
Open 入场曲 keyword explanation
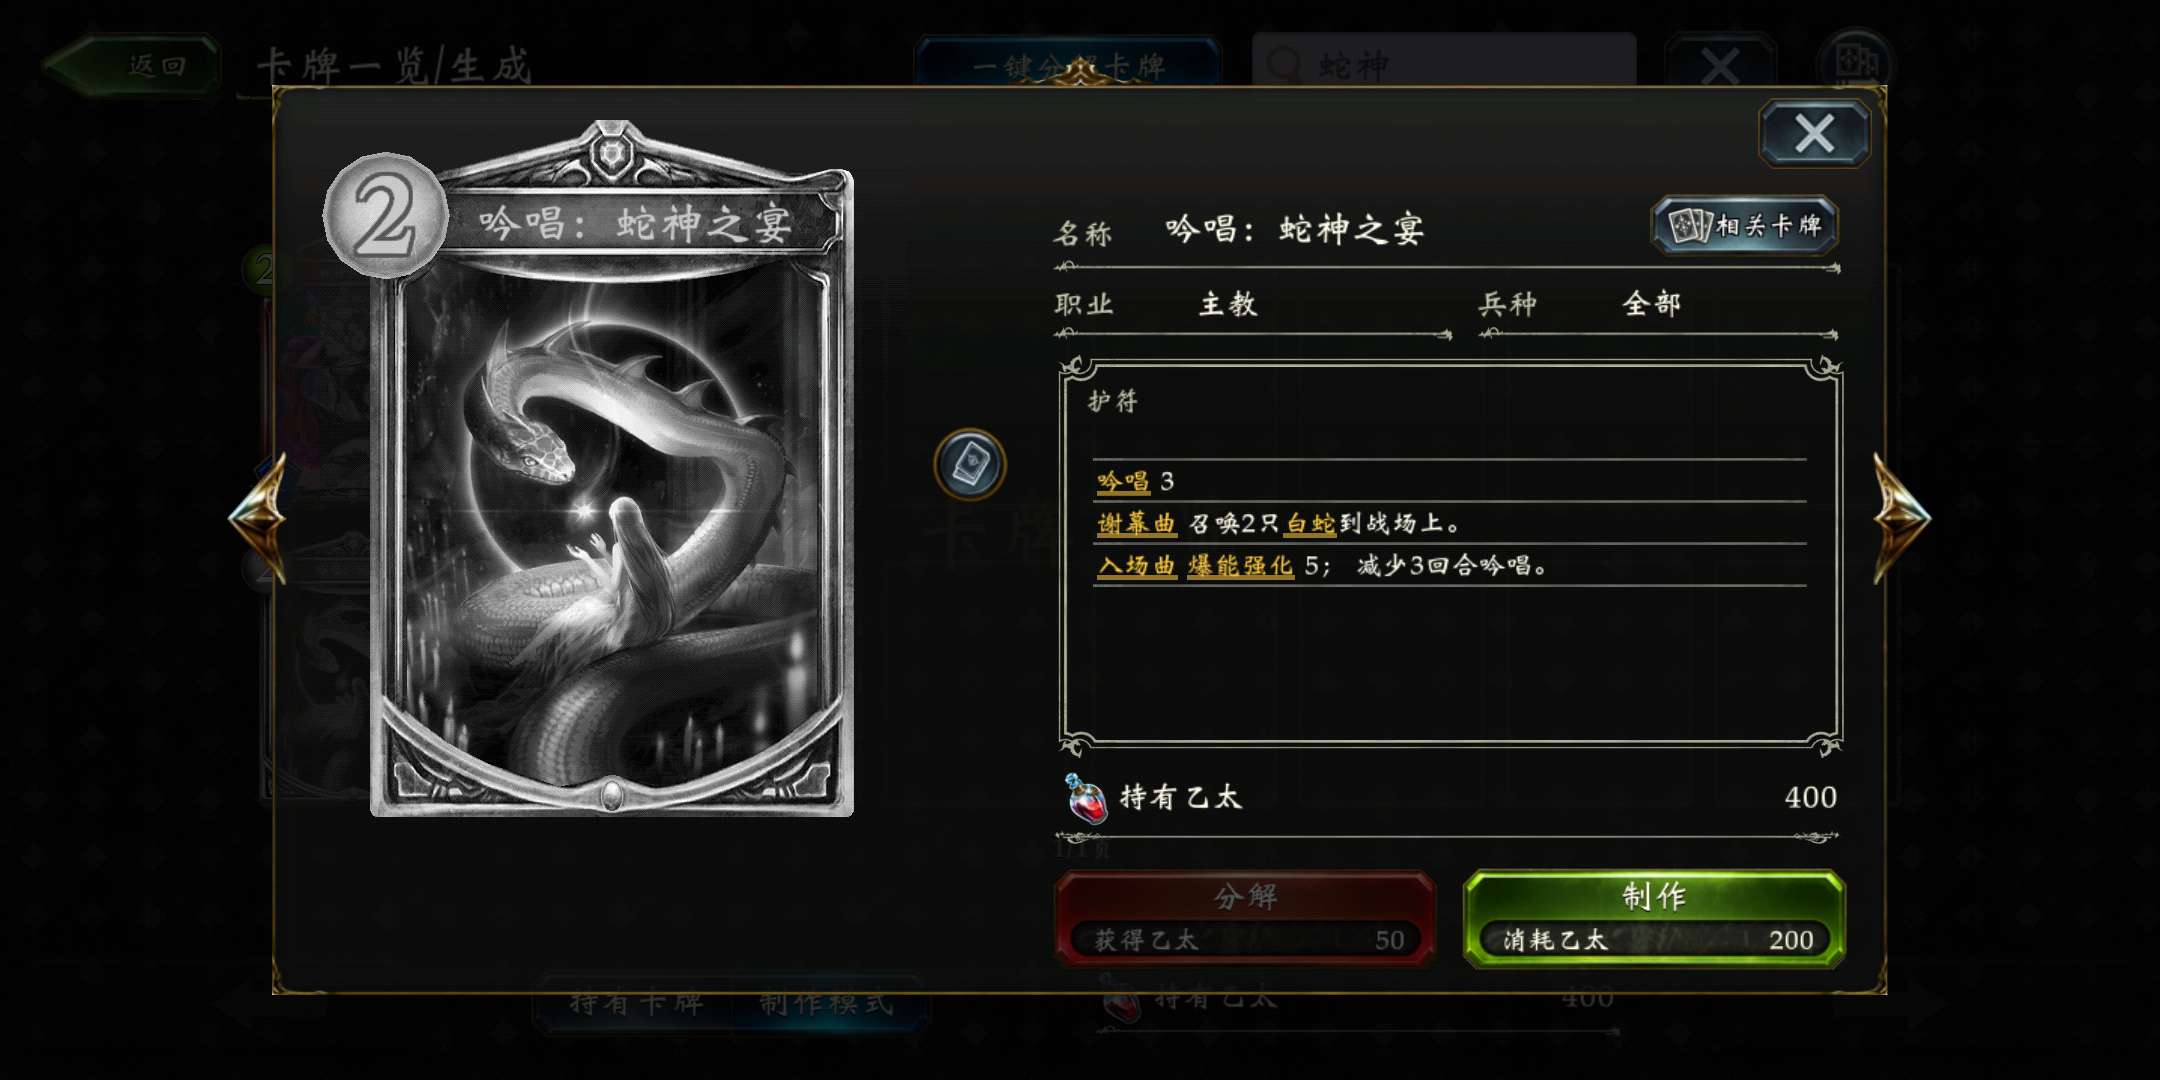pyautogui.click(x=1136, y=566)
